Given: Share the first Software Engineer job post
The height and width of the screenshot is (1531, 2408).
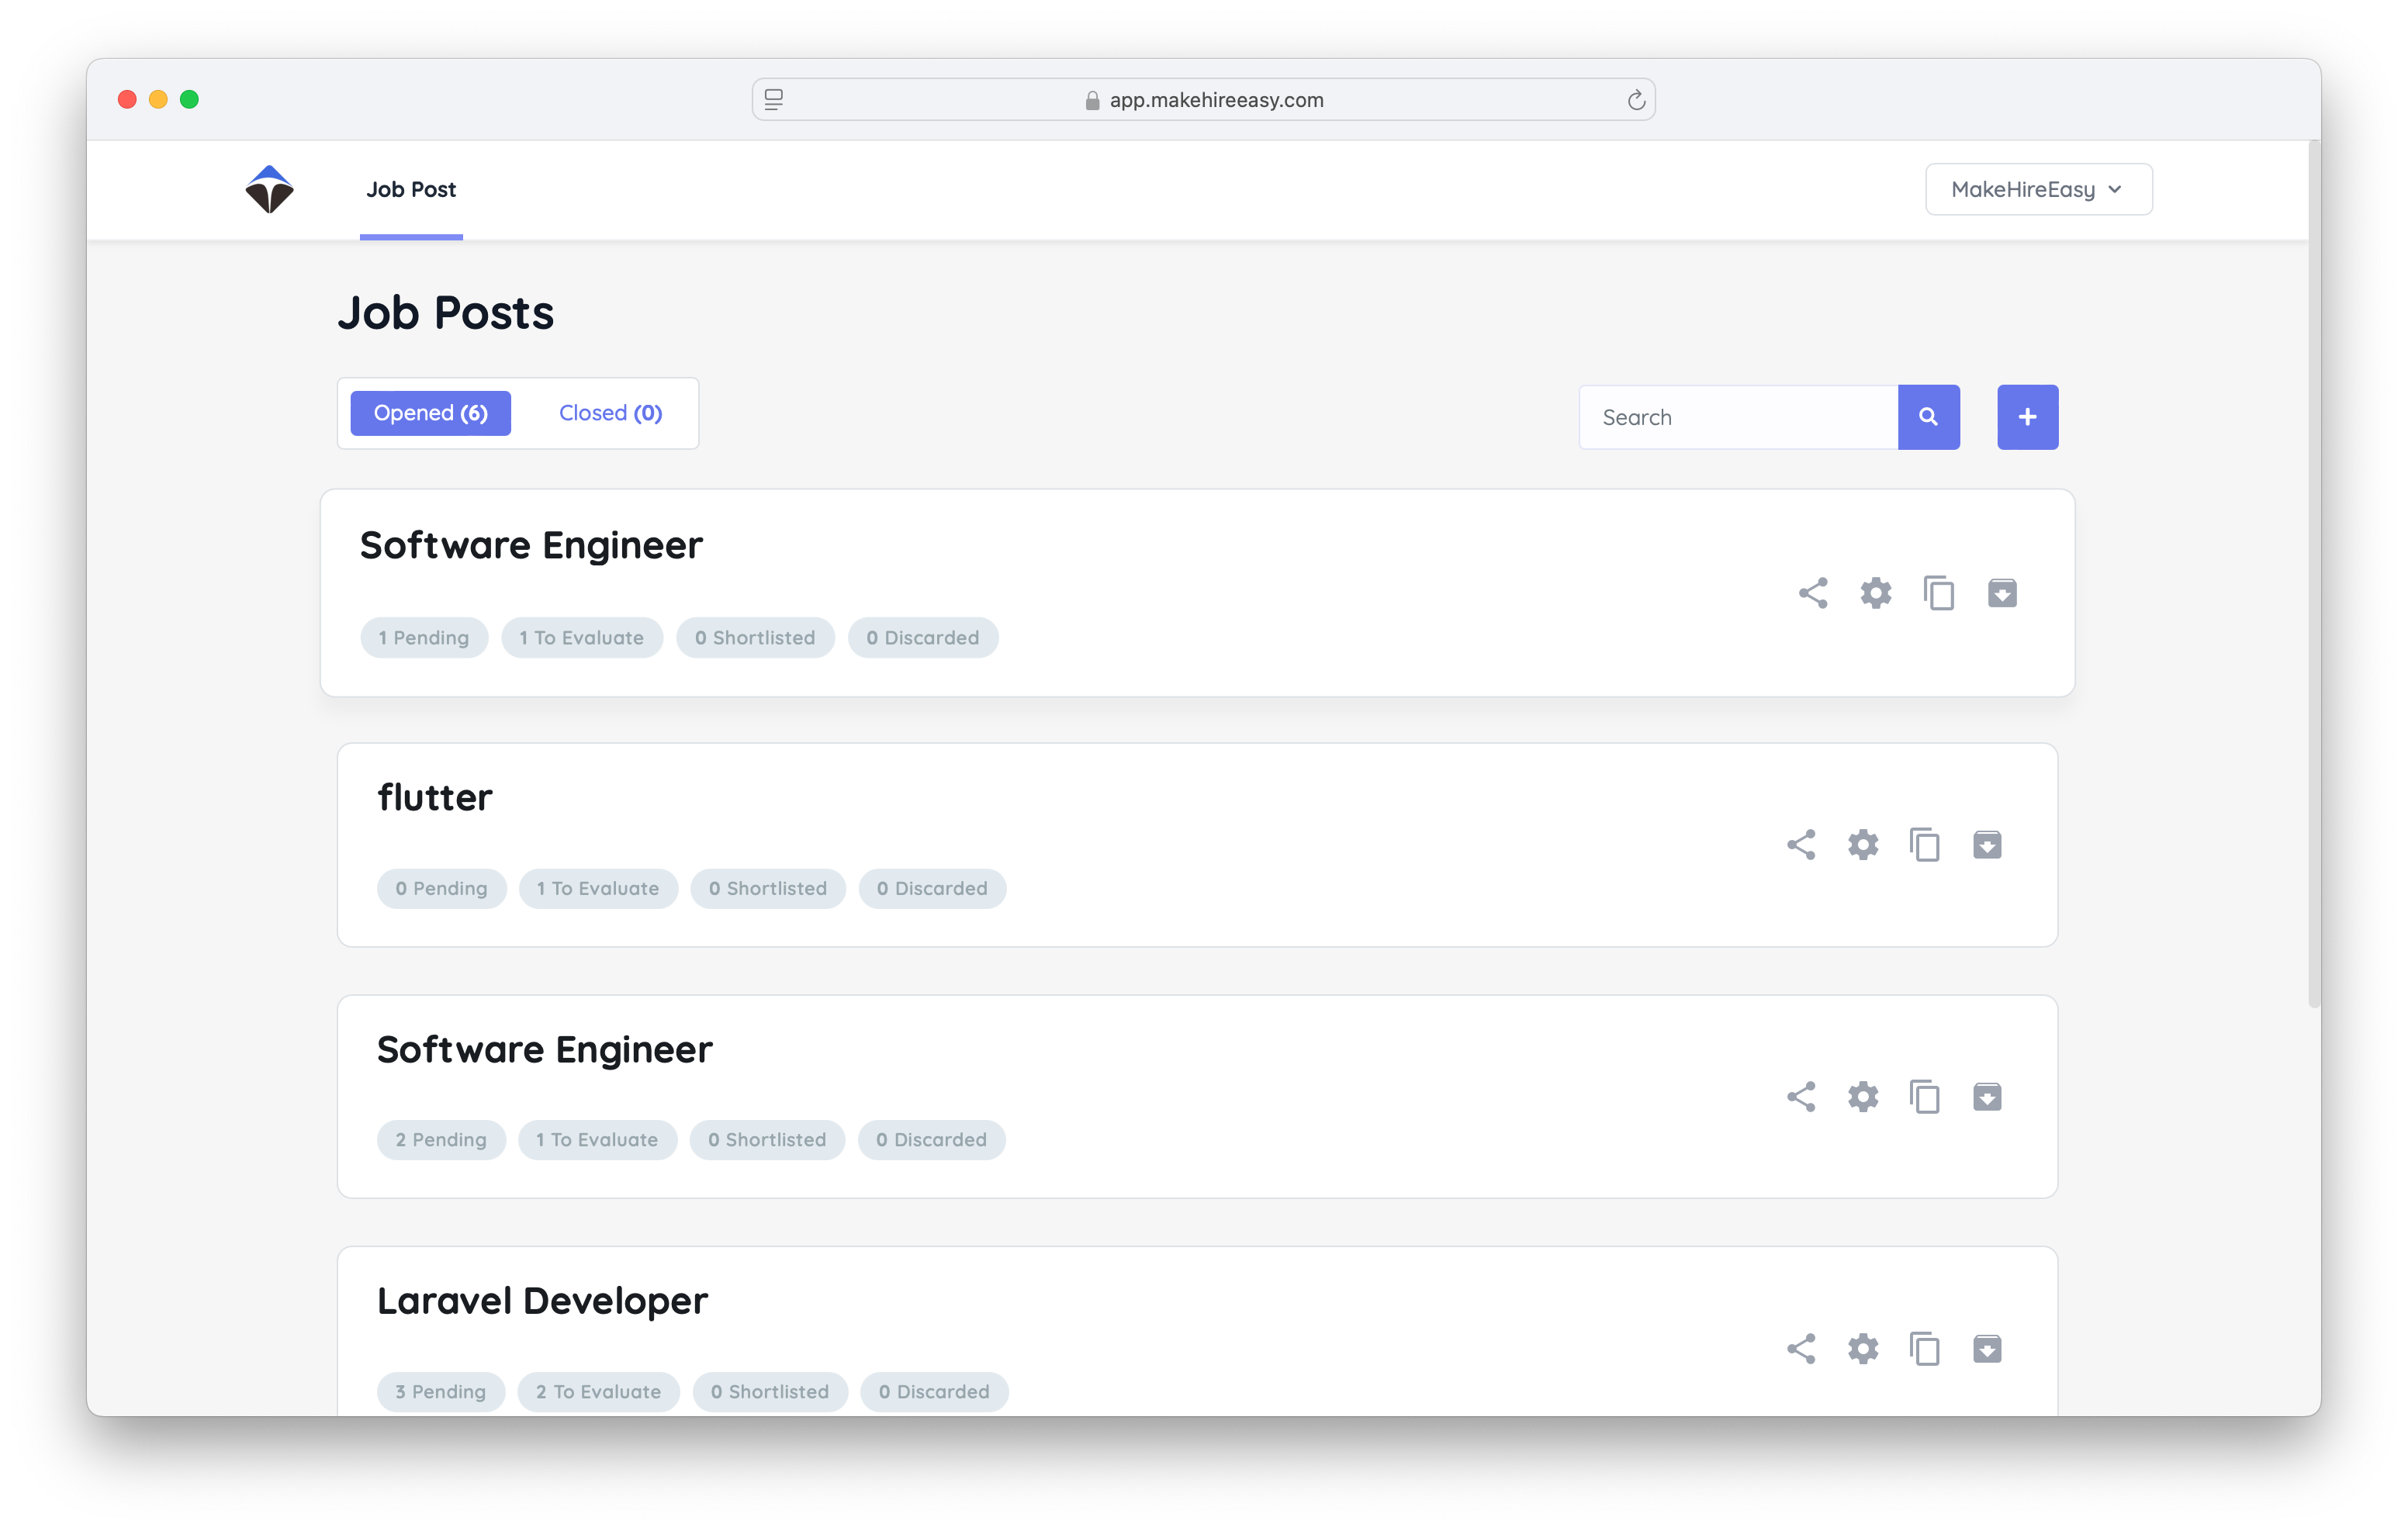Looking at the screenshot, I should pyautogui.click(x=1813, y=593).
